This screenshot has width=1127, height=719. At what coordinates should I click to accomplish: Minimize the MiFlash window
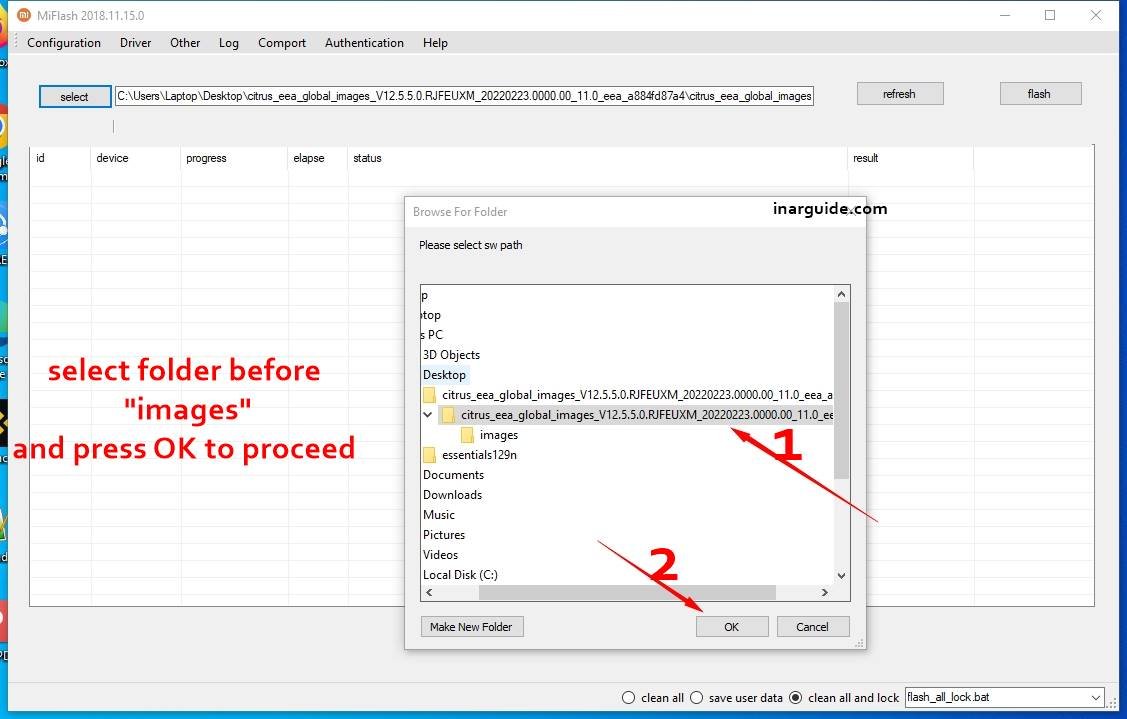click(x=1005, y=15)
